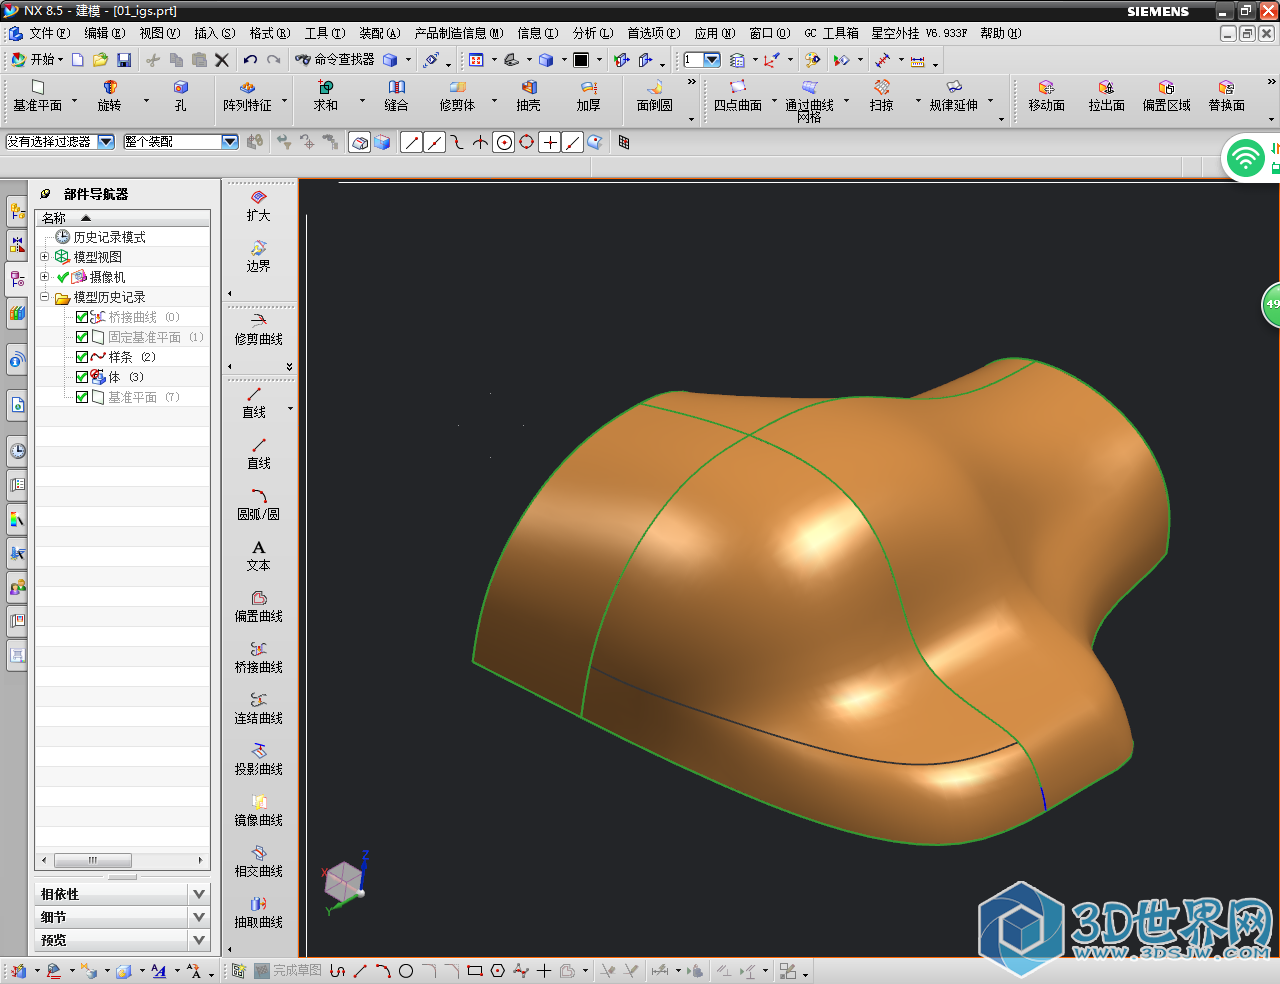The width and height of the screenshot is (1280, 984).
Task: Click the Thicken (加厚) tool
Action: (x=589, y=96)
